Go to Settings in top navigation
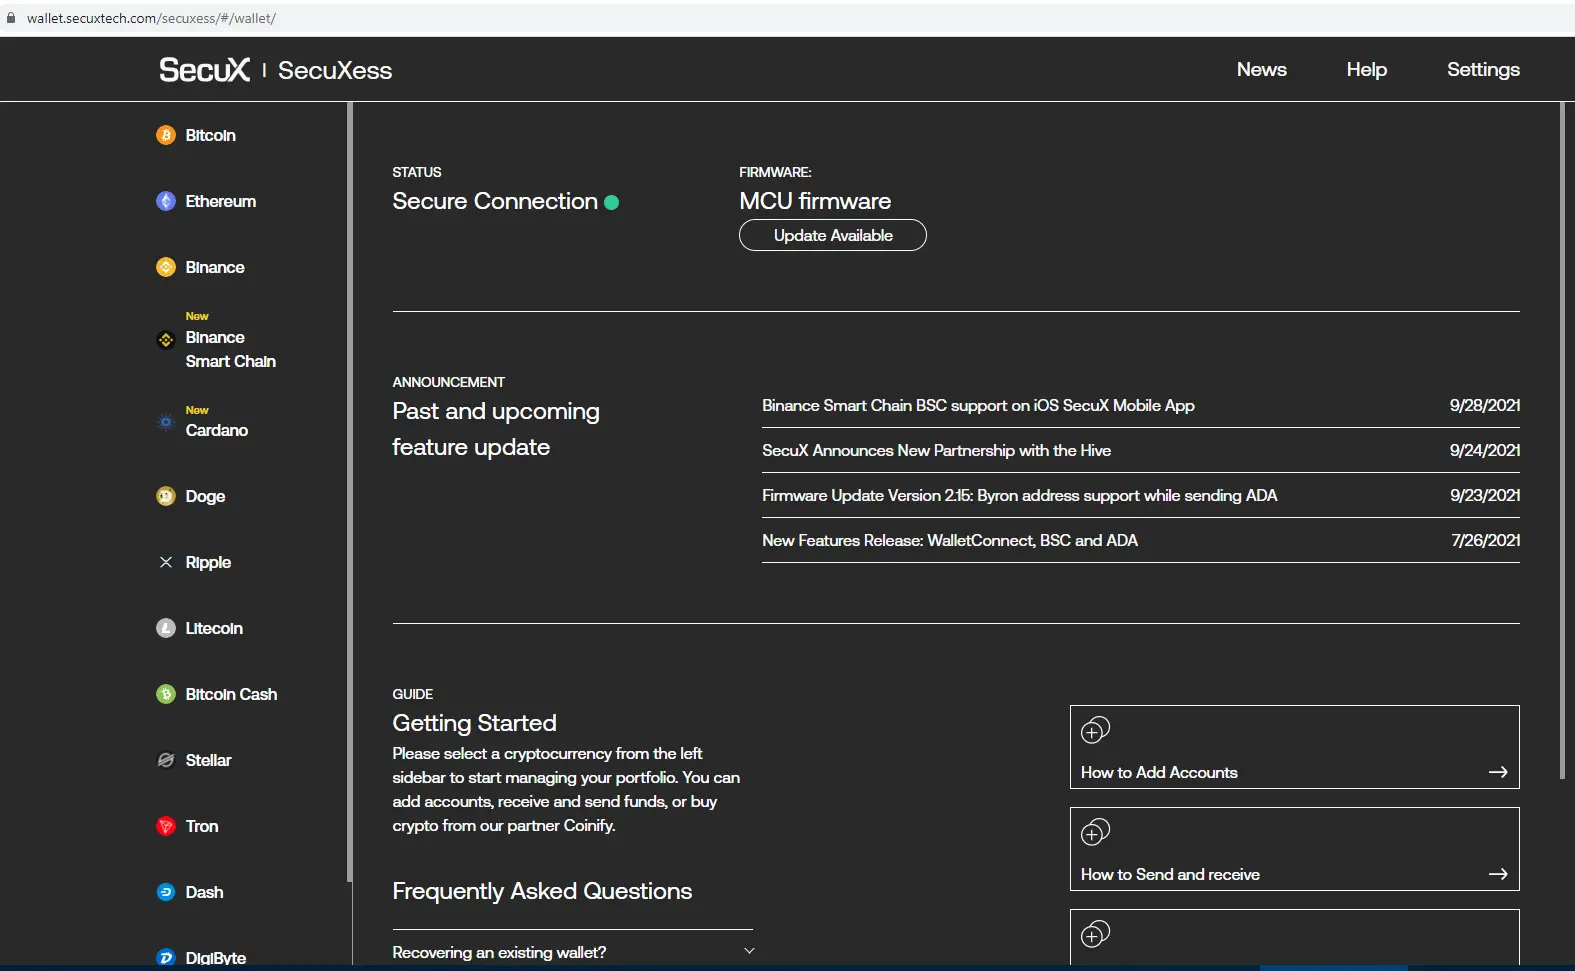Screen dimensions: 1575x971 coord(1483,69)
